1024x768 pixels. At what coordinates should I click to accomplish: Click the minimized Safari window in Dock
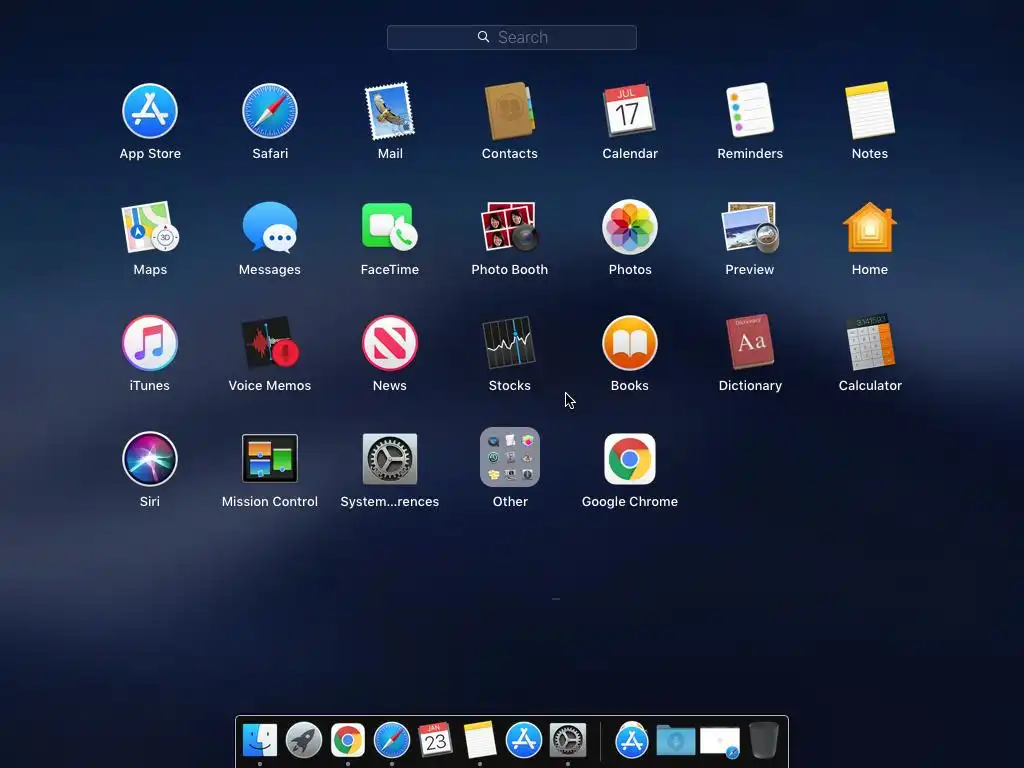tap(720, 743)
